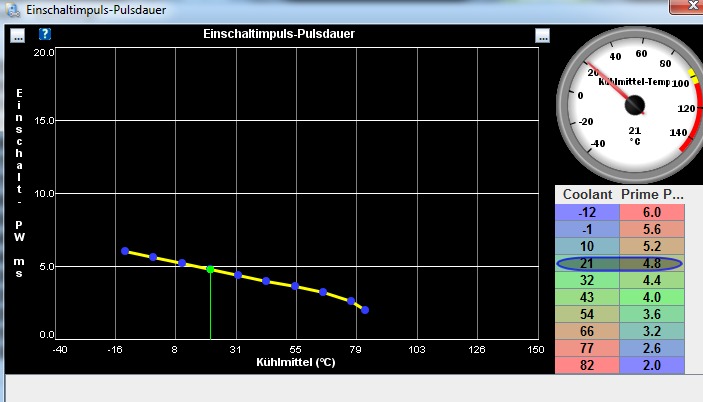Click the Kühlmittel-Temp gauge

click(x=628, y=103)
